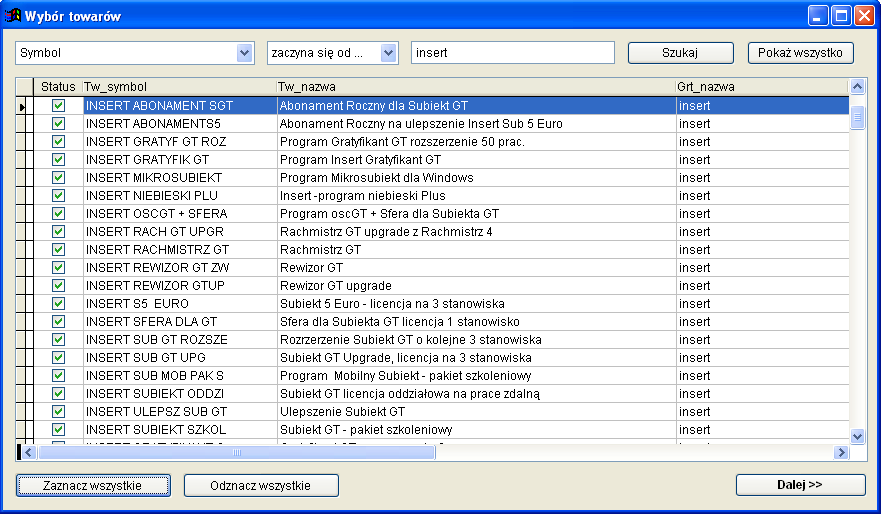Viewport: 881px width, 514px height.
Task: Click the Pokaż wszystko button
Action: pos(800,53)
